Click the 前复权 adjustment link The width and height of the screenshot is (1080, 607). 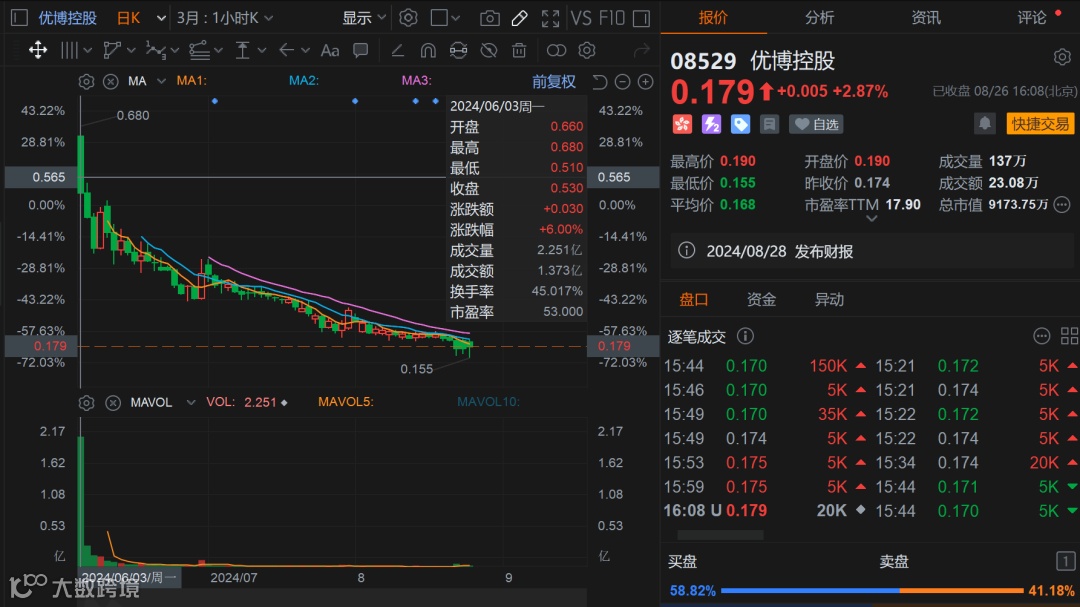click(554, 82)
